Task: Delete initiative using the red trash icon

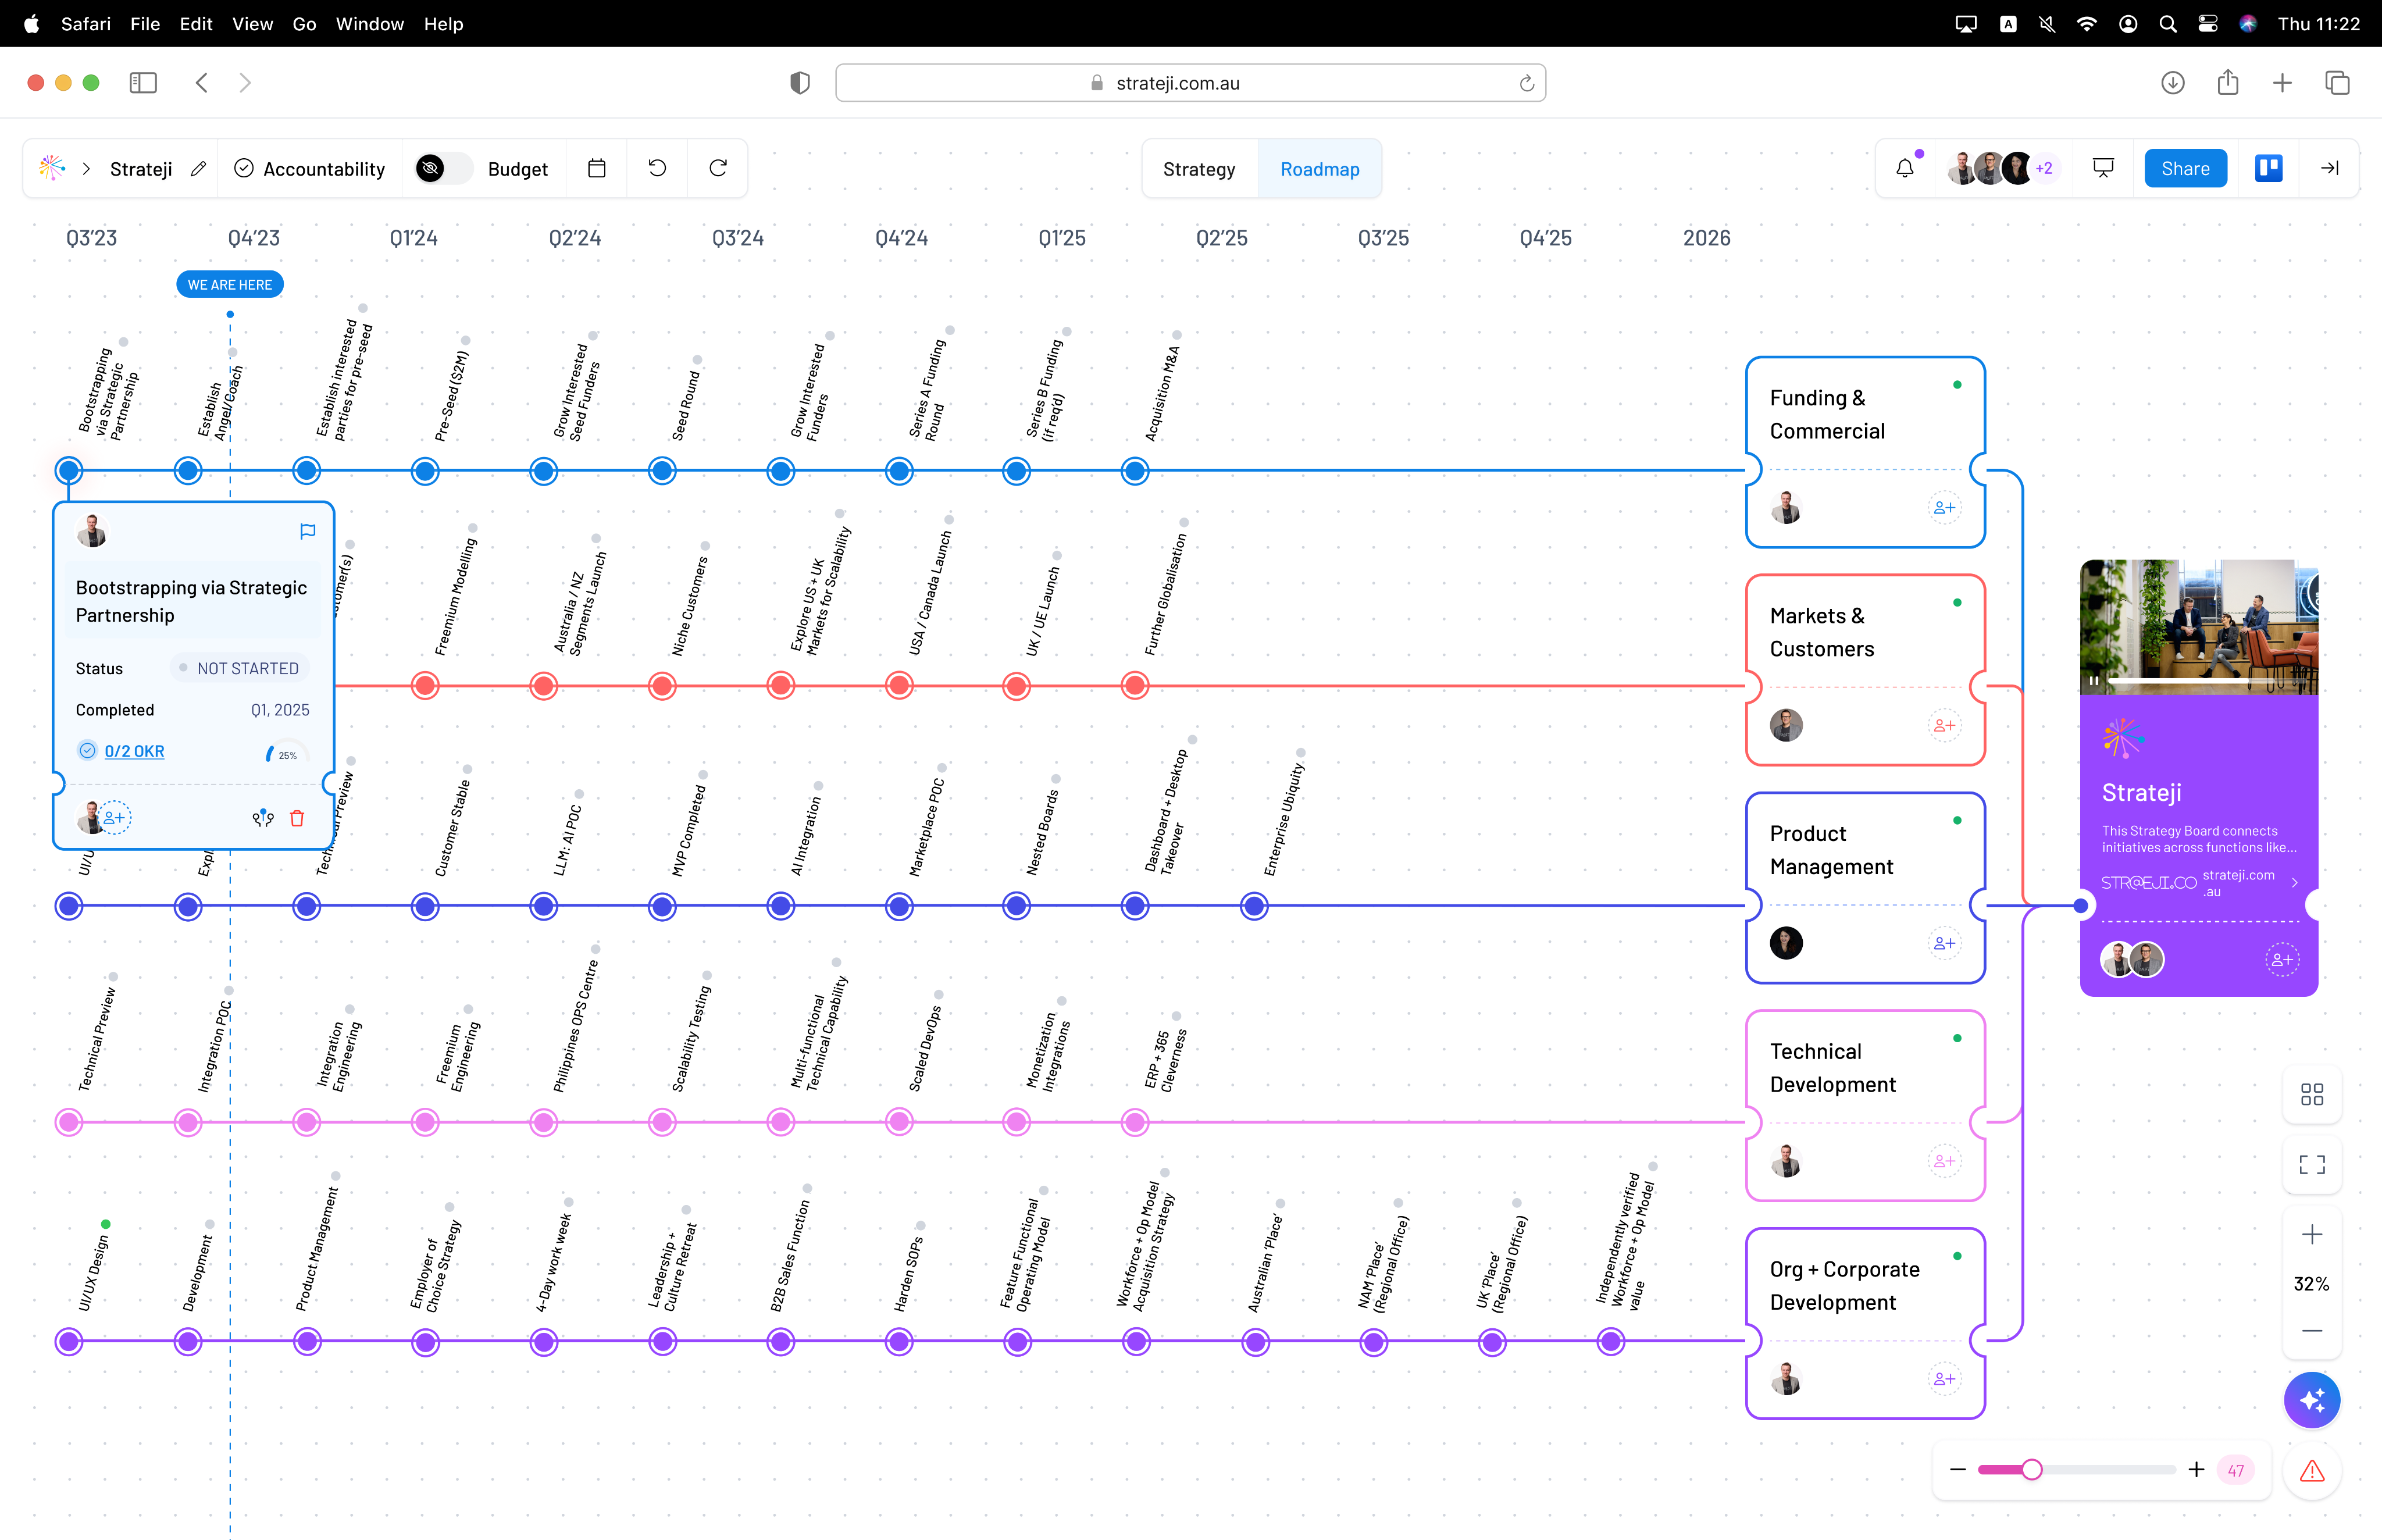Action: (x=297, y=819)
